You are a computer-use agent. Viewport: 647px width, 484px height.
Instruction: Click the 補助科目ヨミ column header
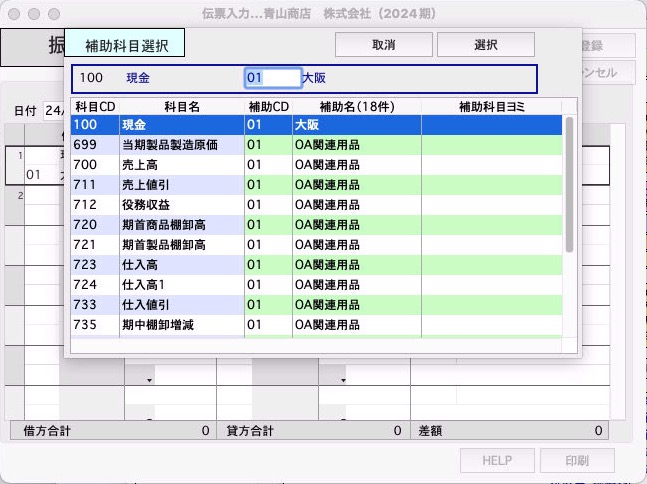[492, 106]
